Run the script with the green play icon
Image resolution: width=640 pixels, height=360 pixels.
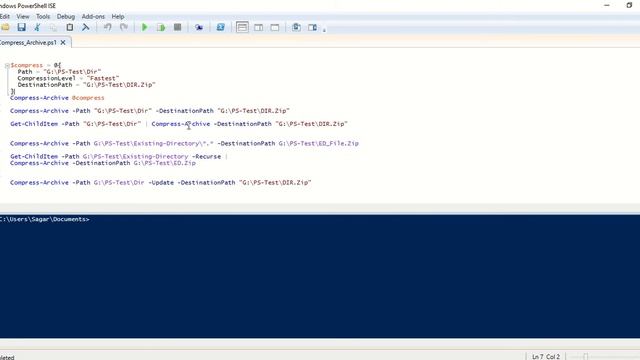tap(144, 27)
